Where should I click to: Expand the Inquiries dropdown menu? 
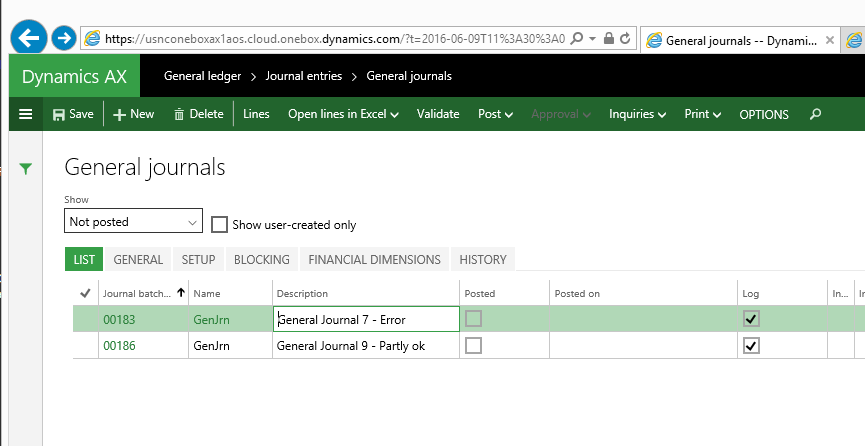coord(637,114)
